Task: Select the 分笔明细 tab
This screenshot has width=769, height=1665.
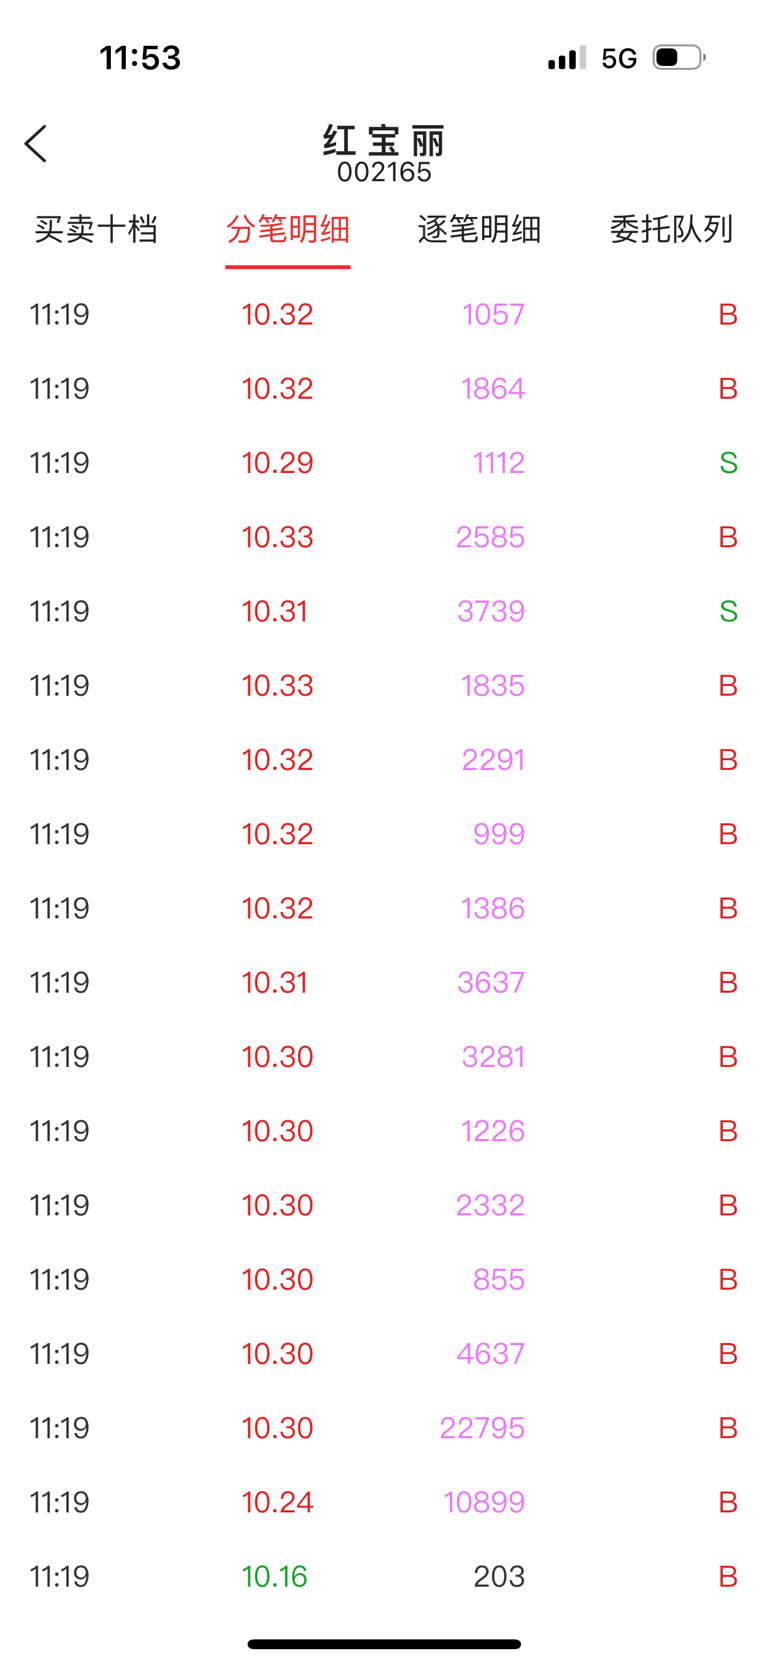Action: click(288, 229)
